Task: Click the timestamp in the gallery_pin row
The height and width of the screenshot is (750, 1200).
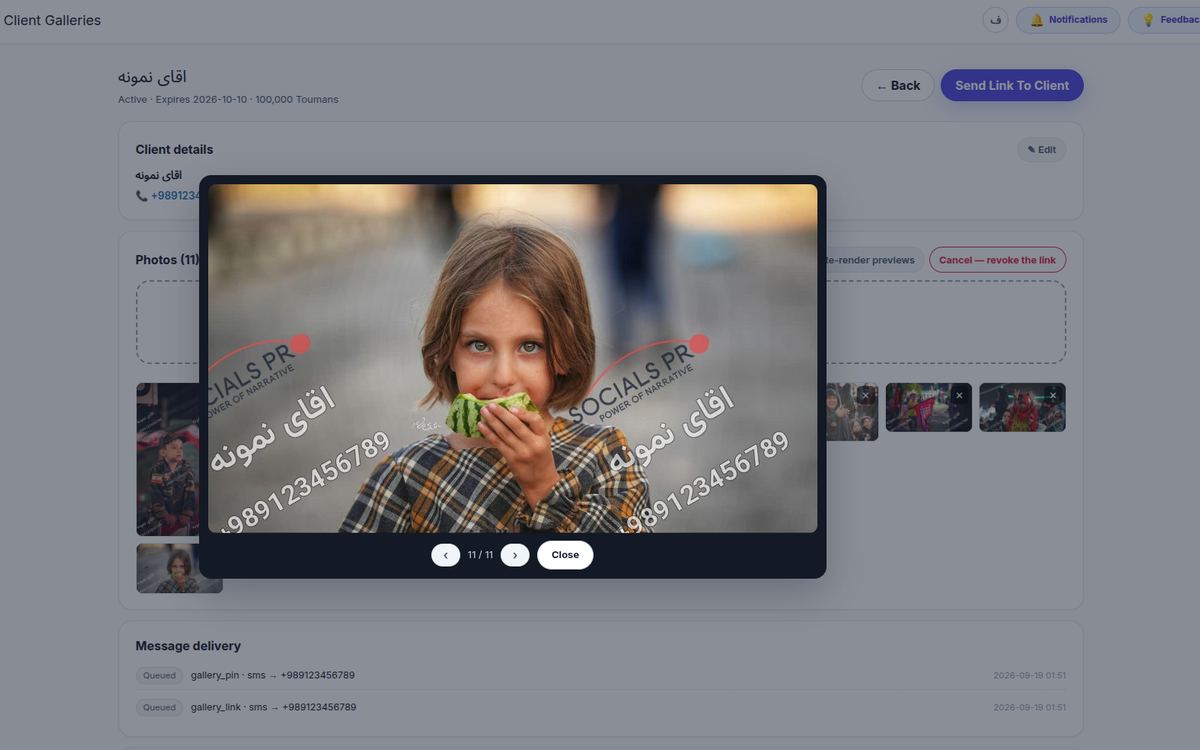Action: coord(1029,675)
